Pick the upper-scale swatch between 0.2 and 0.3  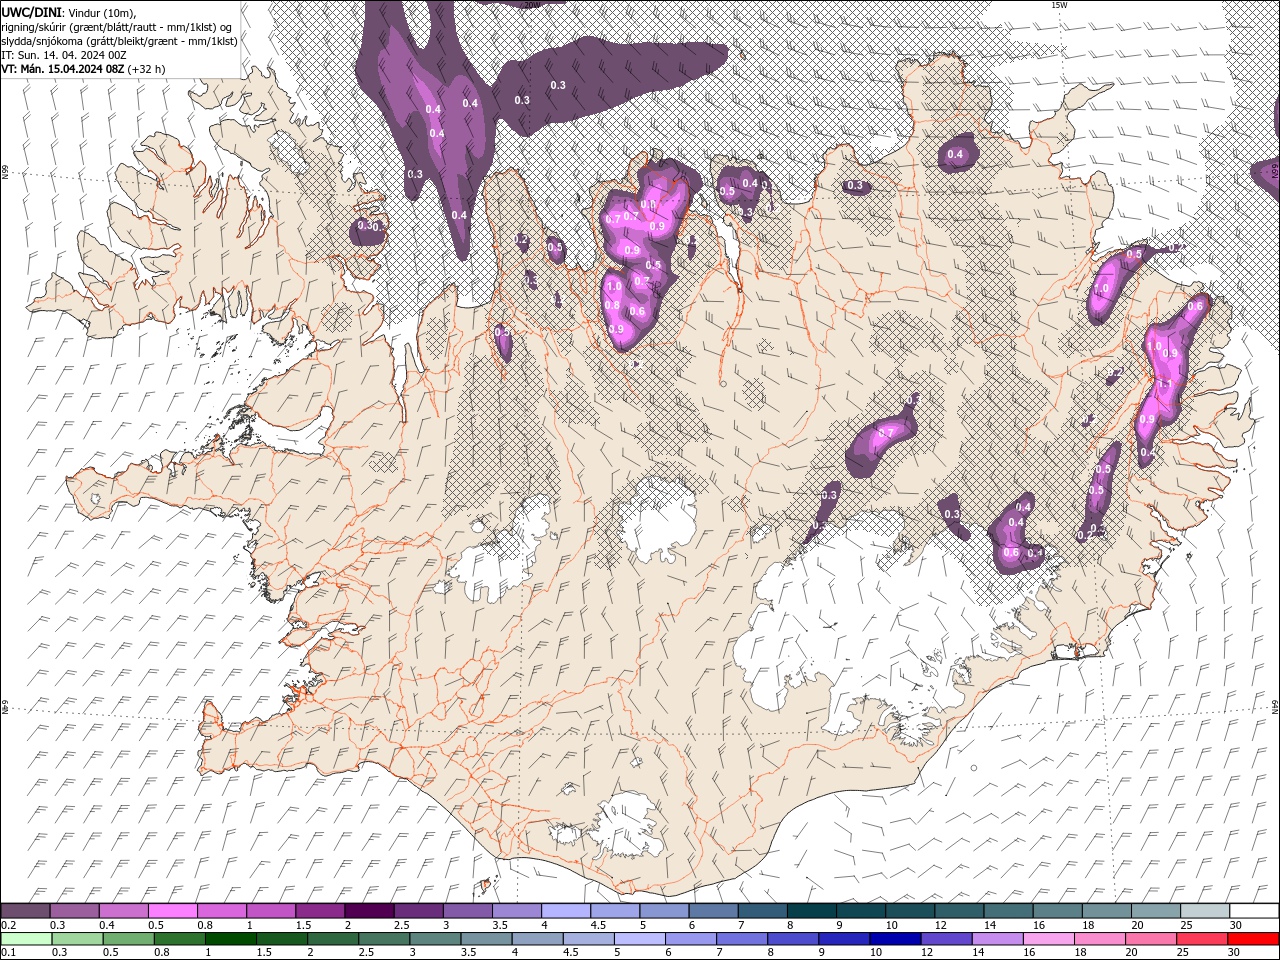(x=26, y=911)
